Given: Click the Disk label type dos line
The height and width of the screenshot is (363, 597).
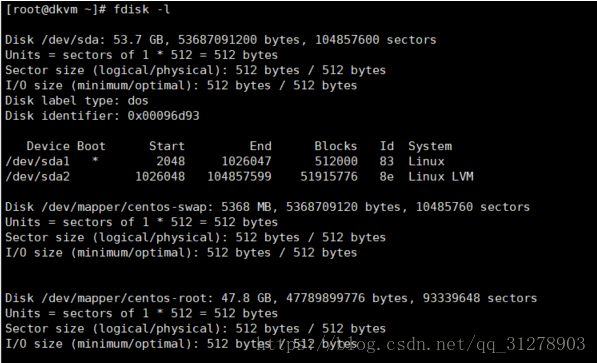Looking at the screenshot, I should point(77,101).
